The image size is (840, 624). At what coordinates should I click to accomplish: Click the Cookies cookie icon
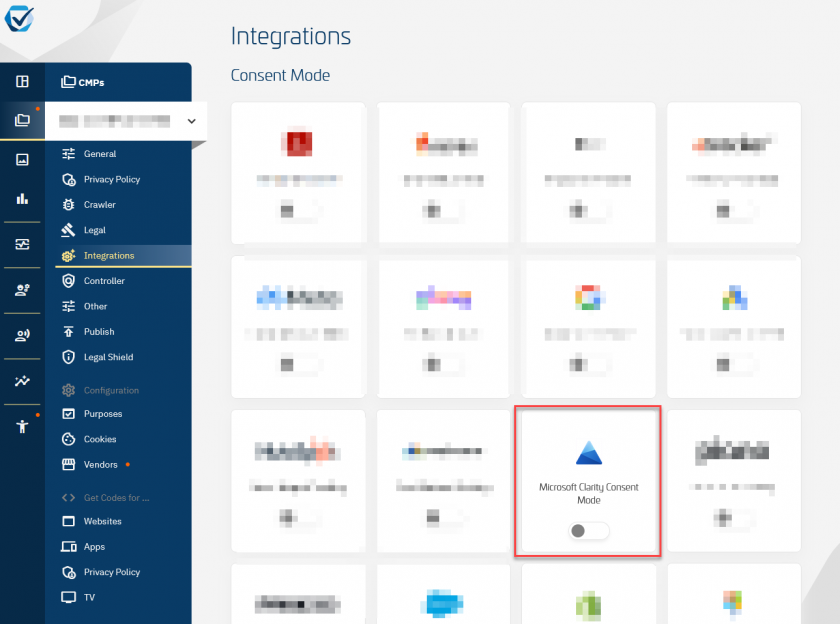click(68, 439)
